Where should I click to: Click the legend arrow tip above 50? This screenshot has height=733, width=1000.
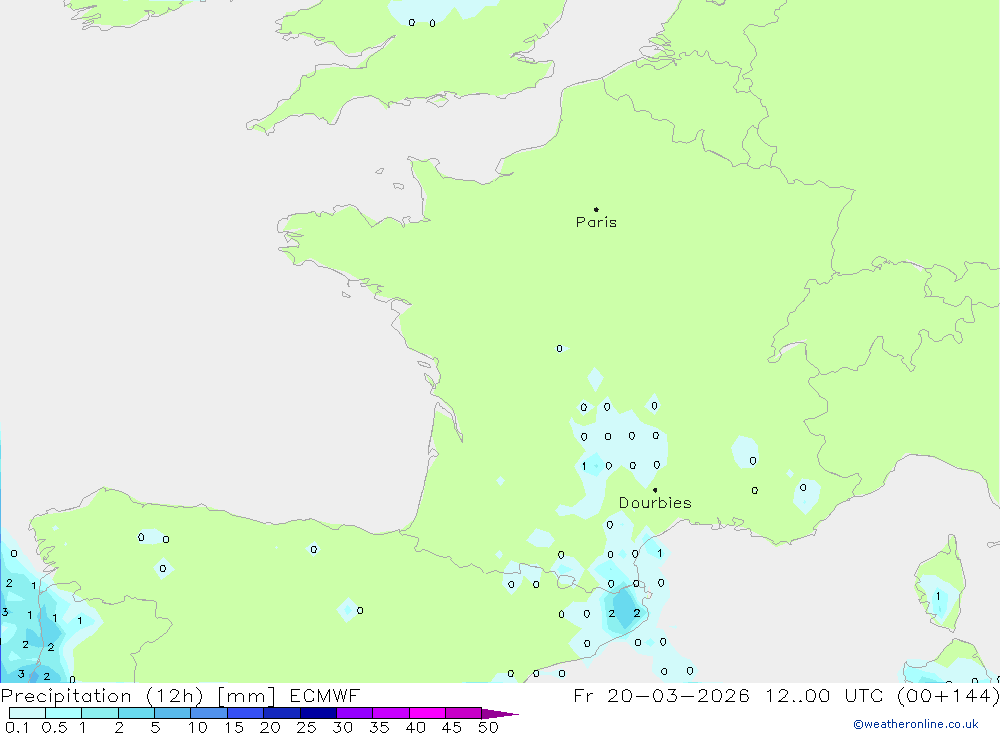pos(499,714)
